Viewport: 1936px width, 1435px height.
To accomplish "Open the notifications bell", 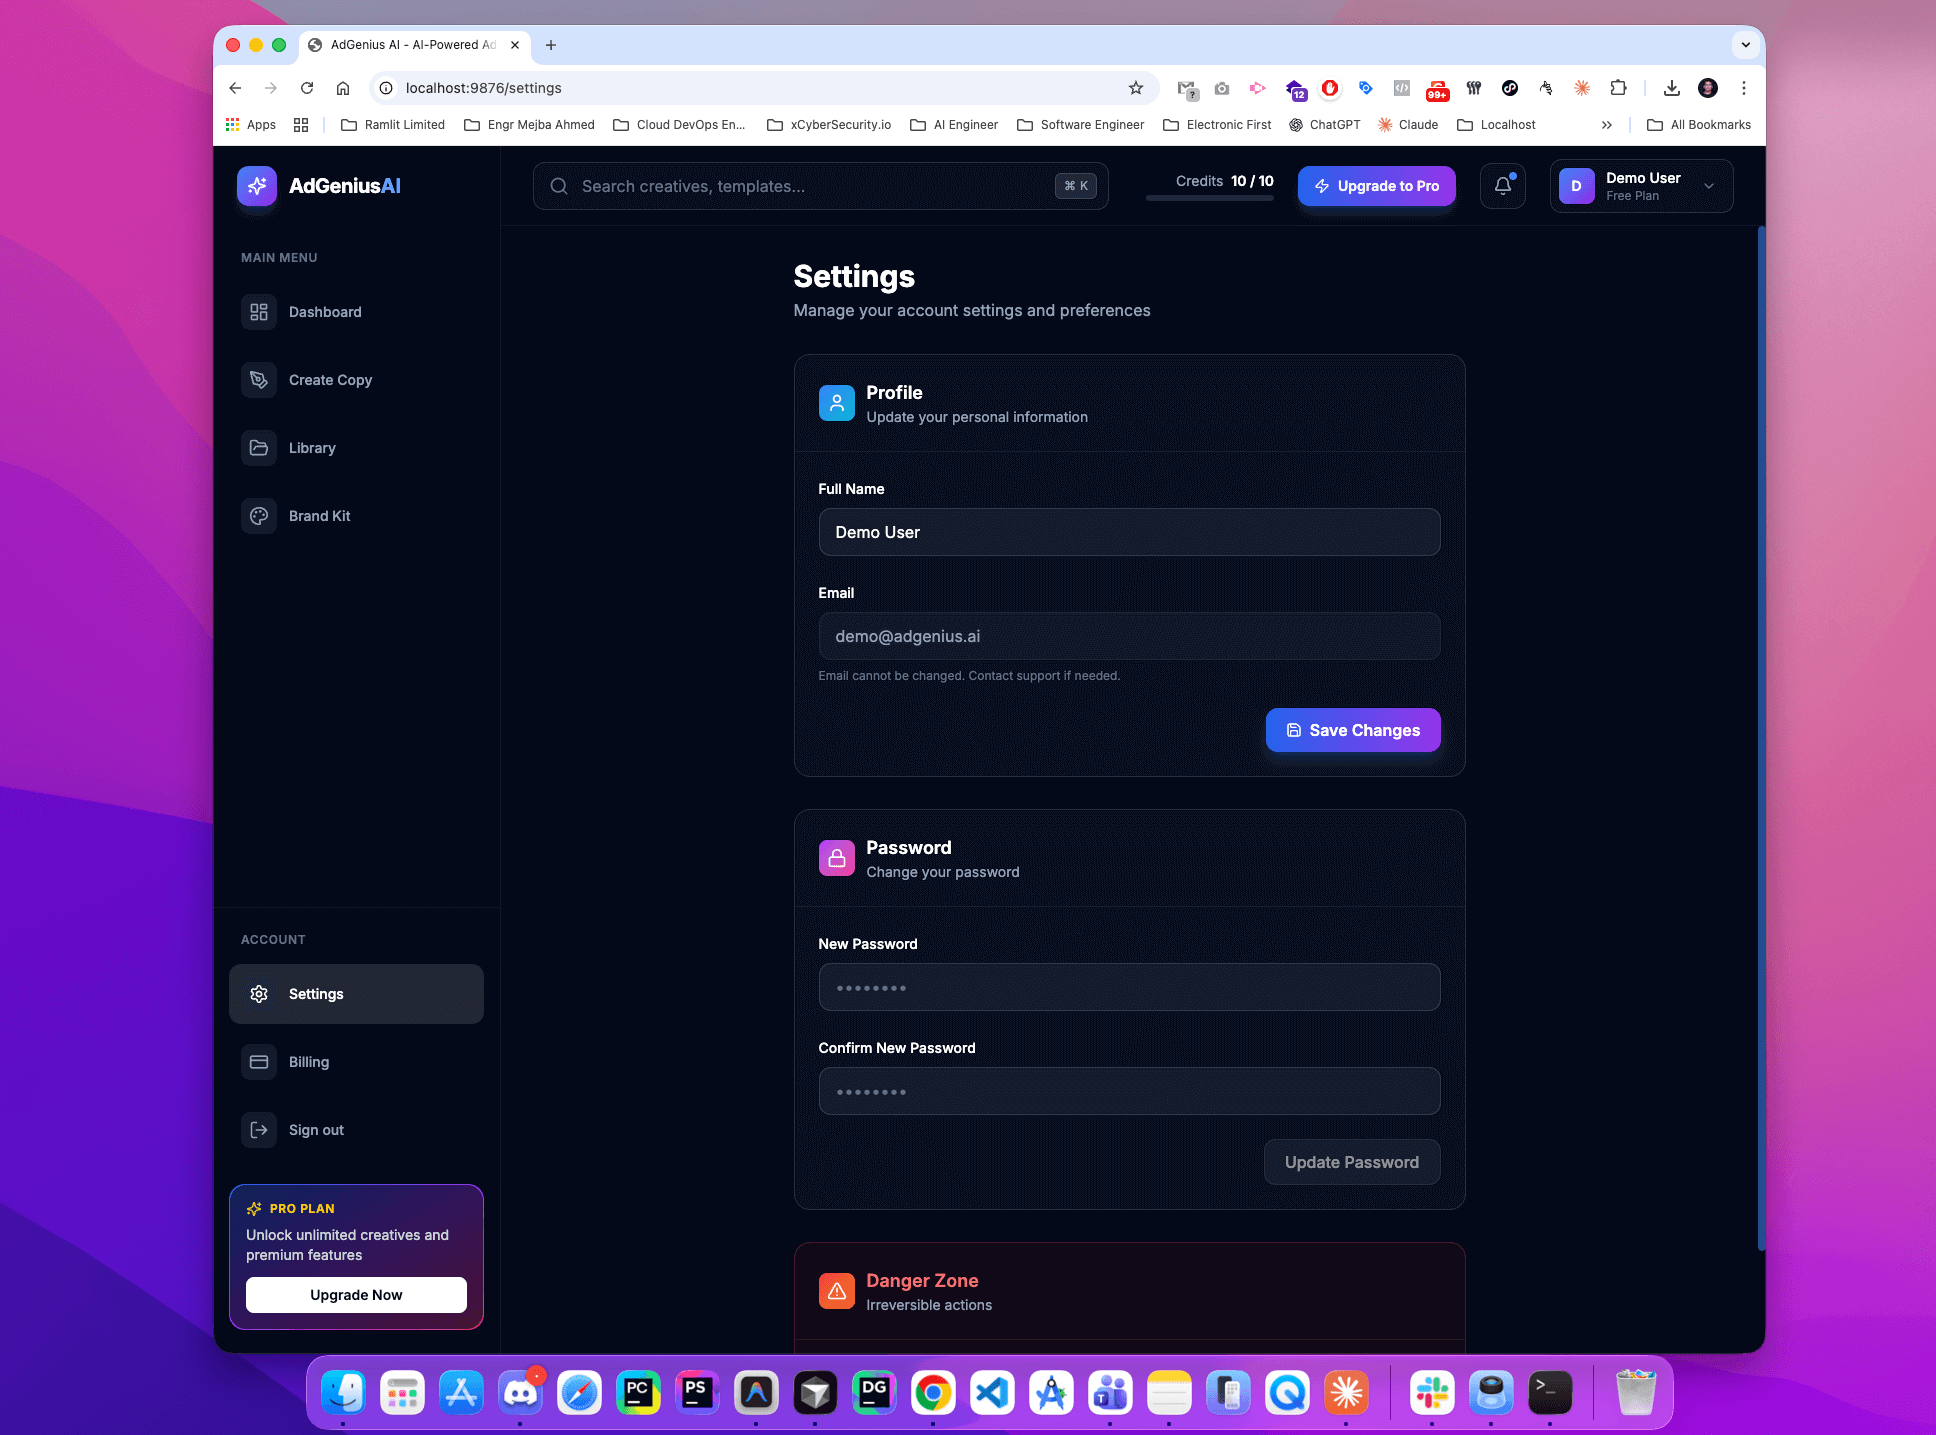I will pyautogui.click(x=1503, y=186).
